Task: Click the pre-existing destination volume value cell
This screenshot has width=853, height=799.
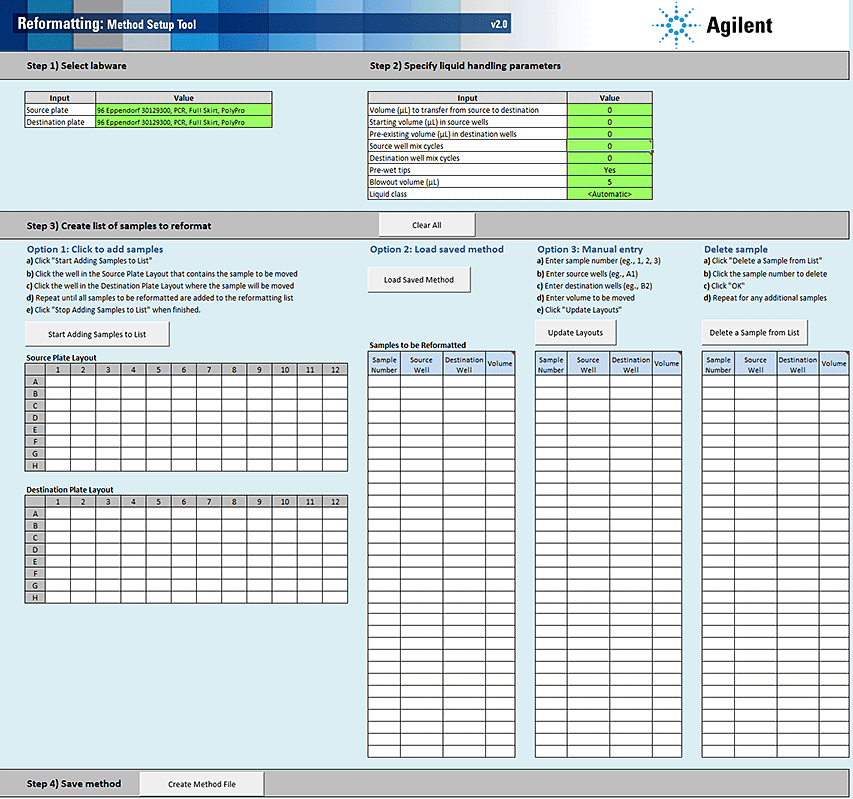Action: [x=609, y=134]
